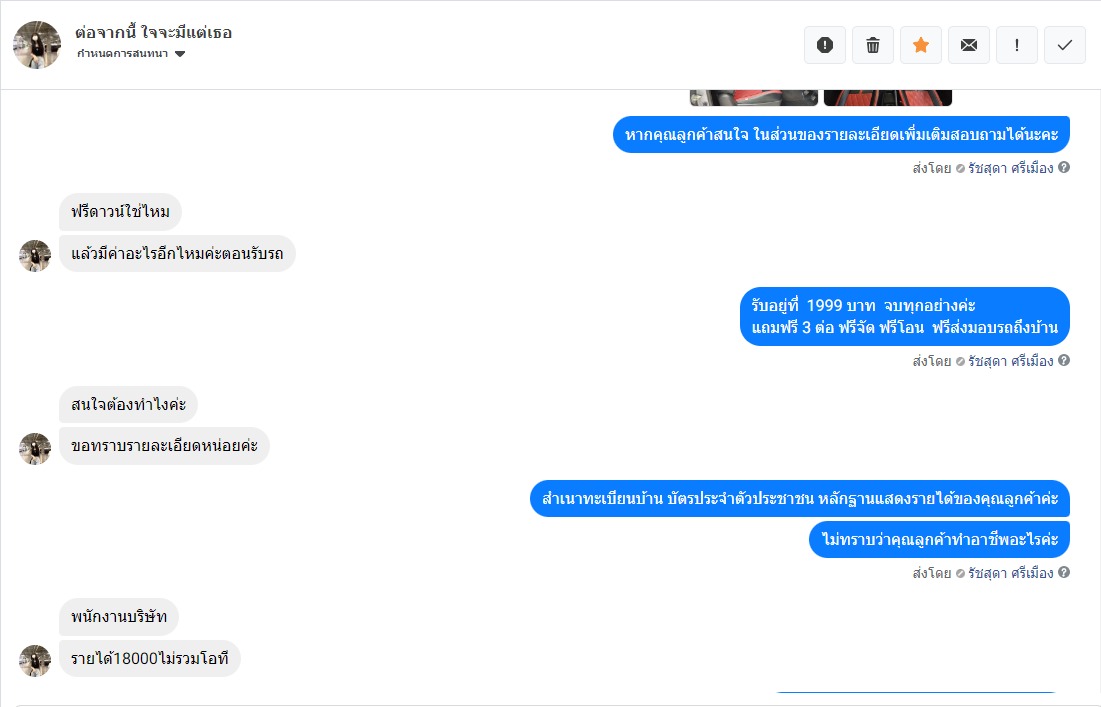Open the contact's profile picture in header
Image resolution: width=1101 pixels, height=707 pixels.
[x=37, y=44]
